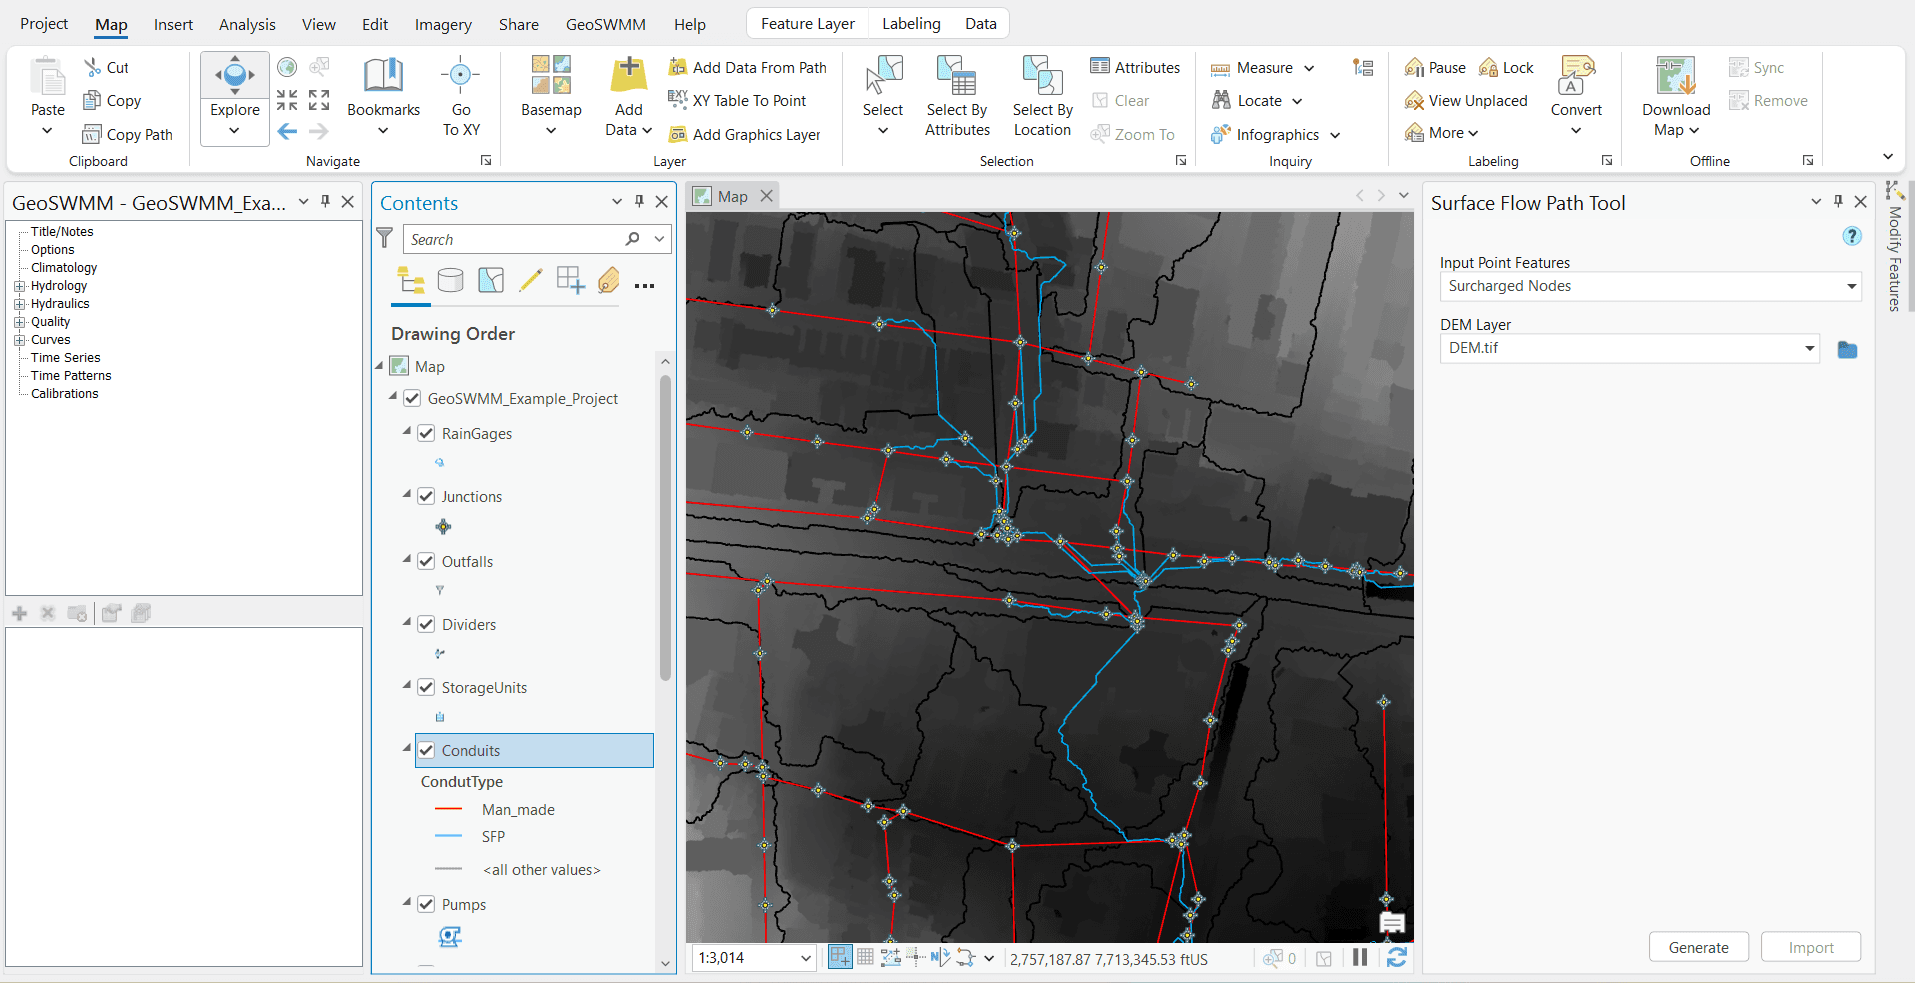Switch to the Imagery ribbon tab
The height and width of the screenshot is (983, 1915).
(442, 23)
